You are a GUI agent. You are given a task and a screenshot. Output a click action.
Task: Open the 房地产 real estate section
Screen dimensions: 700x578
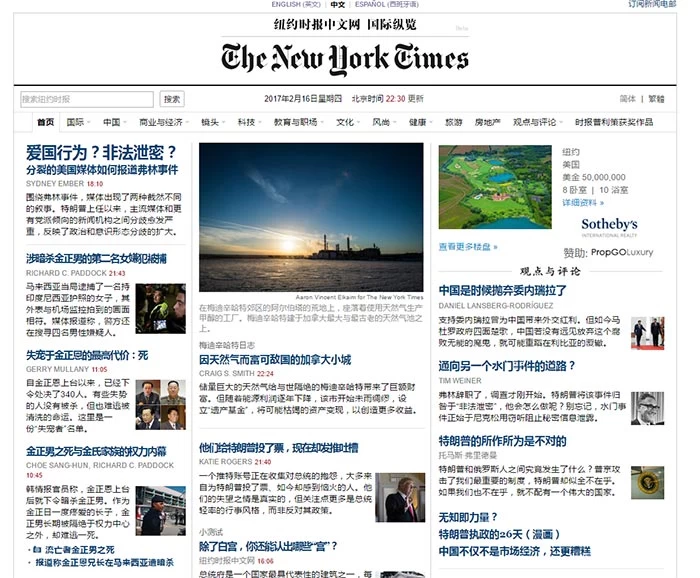[488, 122]
